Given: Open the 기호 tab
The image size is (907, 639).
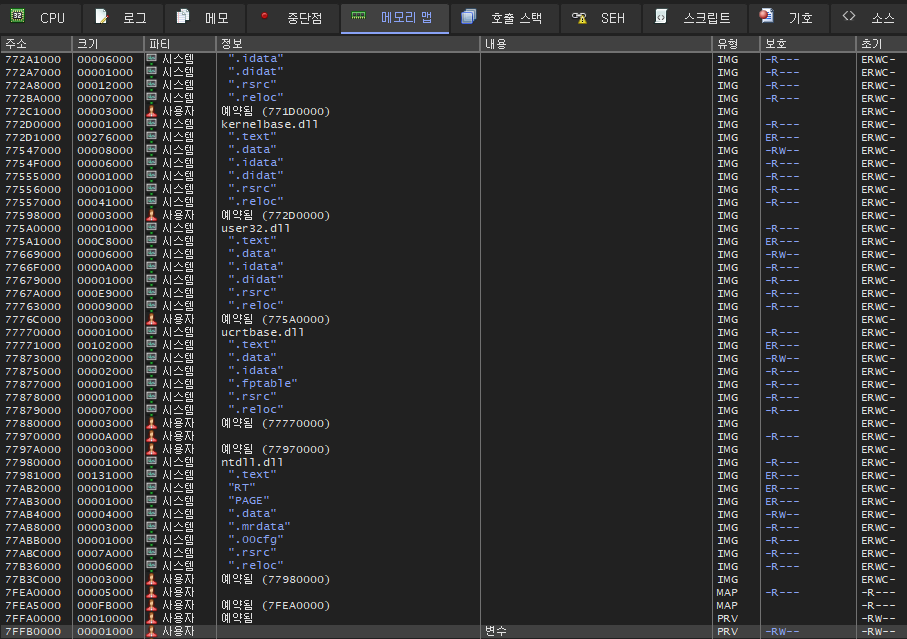Looking at the screenshot, I should (x=788, y=18).
